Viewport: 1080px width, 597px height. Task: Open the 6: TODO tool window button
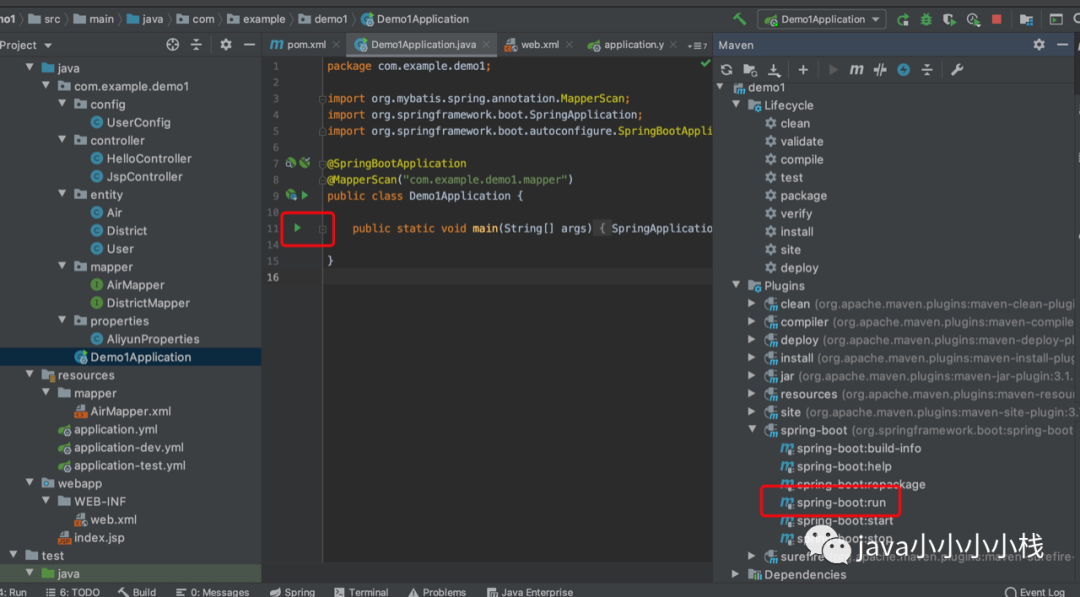point(73,591)
